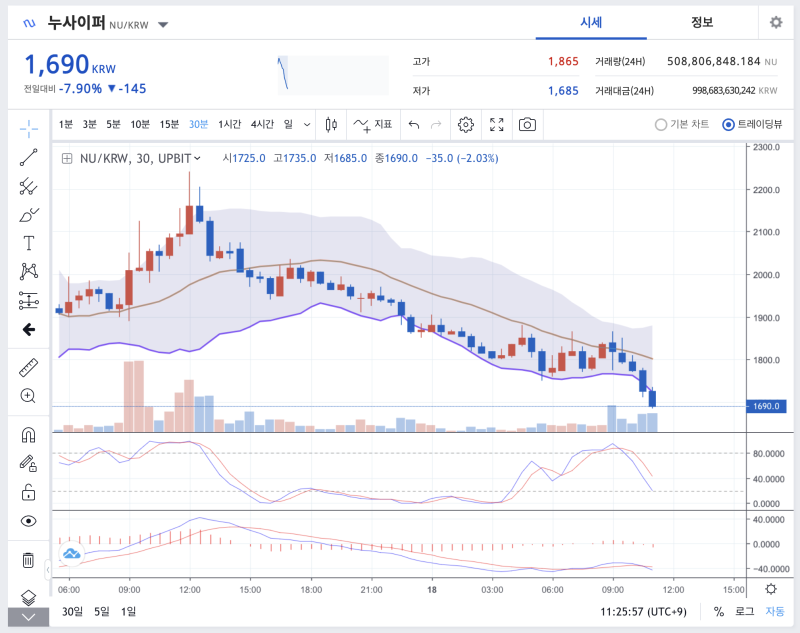
Task: Select the brush drawing tool
Action: click(29, 215)
